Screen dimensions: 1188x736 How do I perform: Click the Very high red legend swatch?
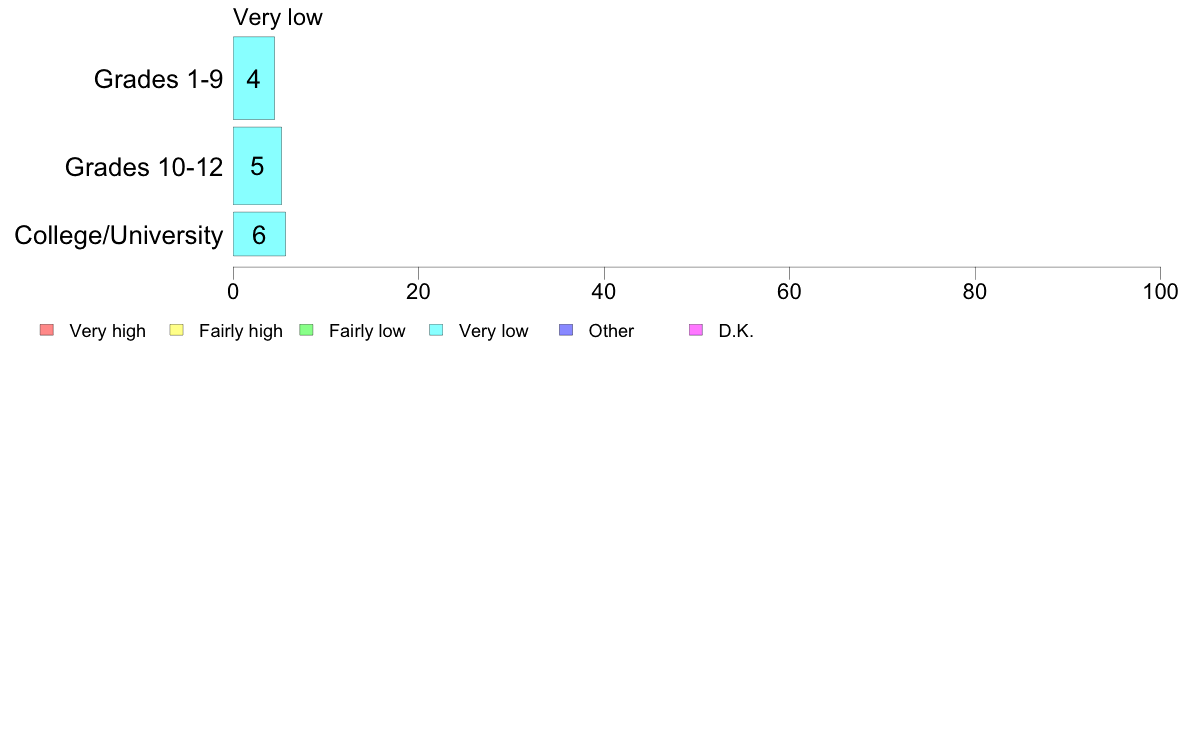pyautogui.click(x=47, y=330)
